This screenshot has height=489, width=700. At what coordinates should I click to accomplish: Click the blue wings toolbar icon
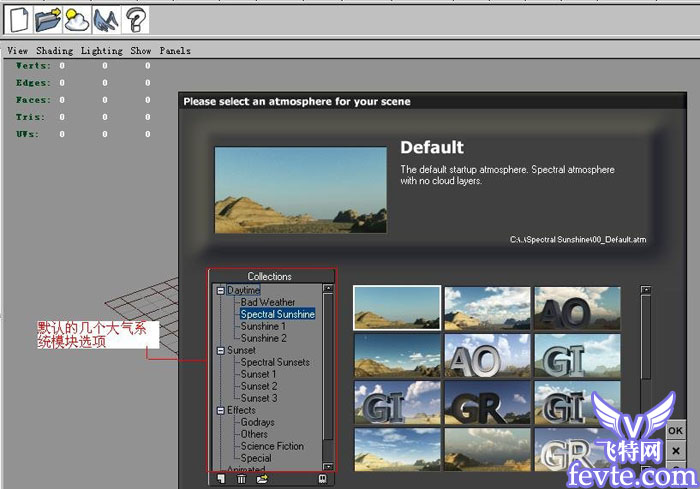[x=105, y=20]
